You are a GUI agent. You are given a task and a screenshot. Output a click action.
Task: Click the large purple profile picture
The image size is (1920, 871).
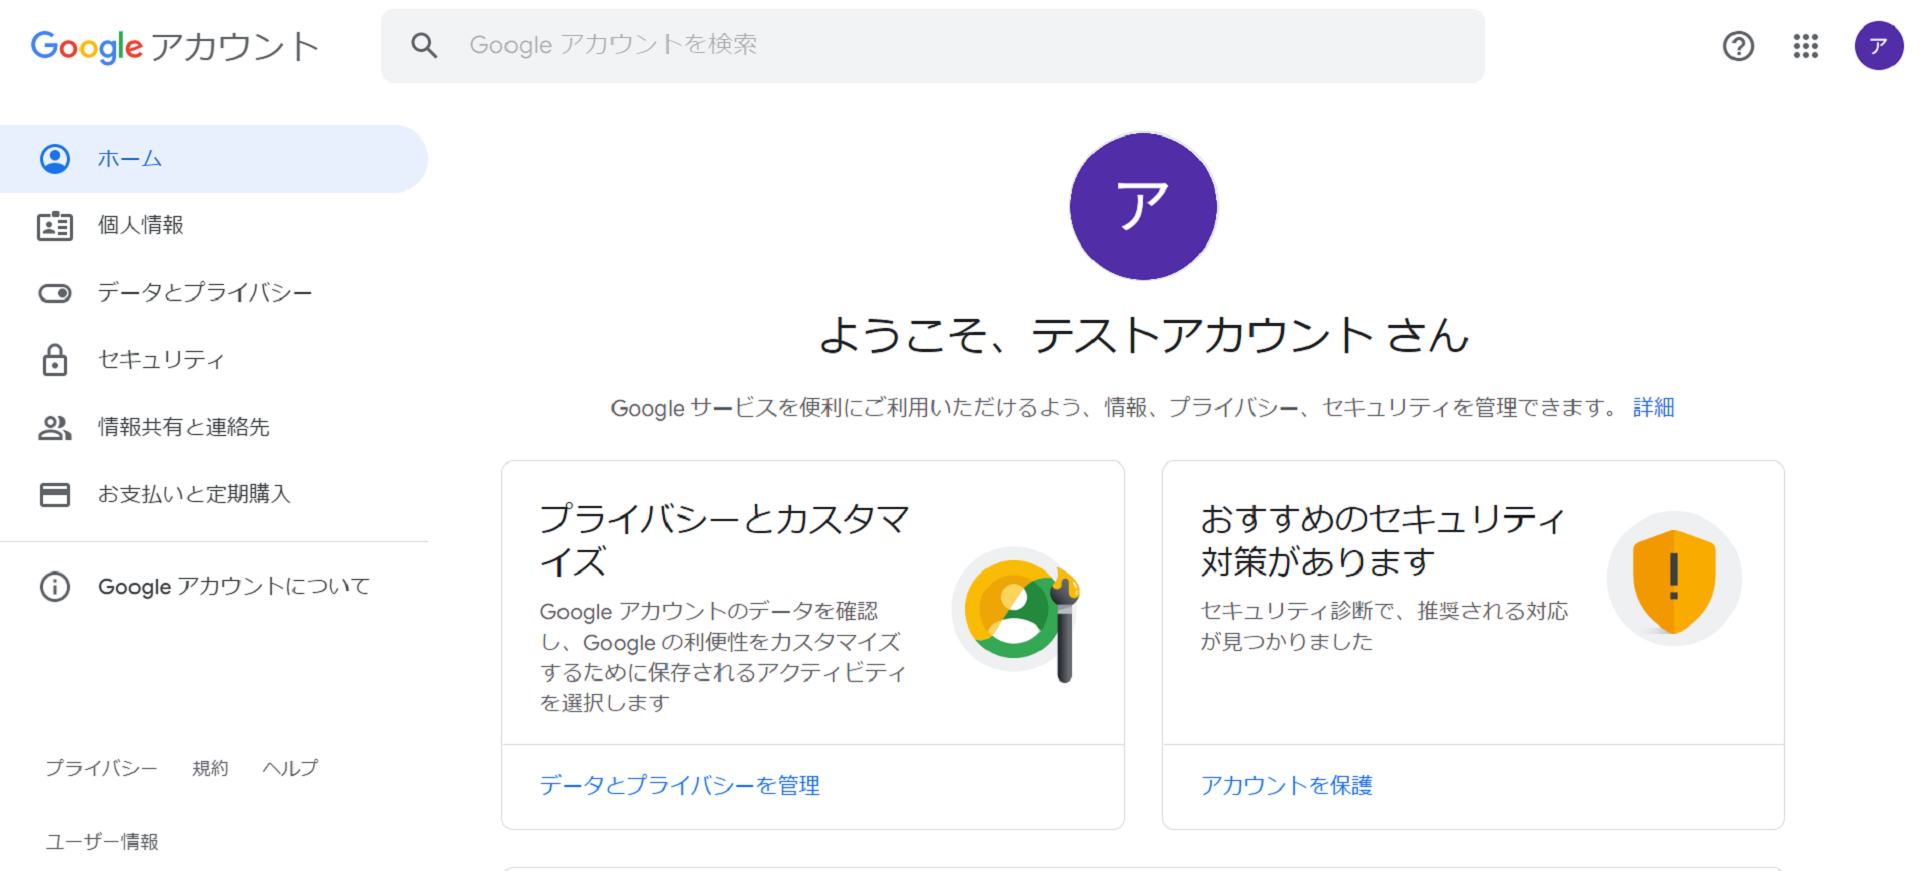[x=1143, y=207]
